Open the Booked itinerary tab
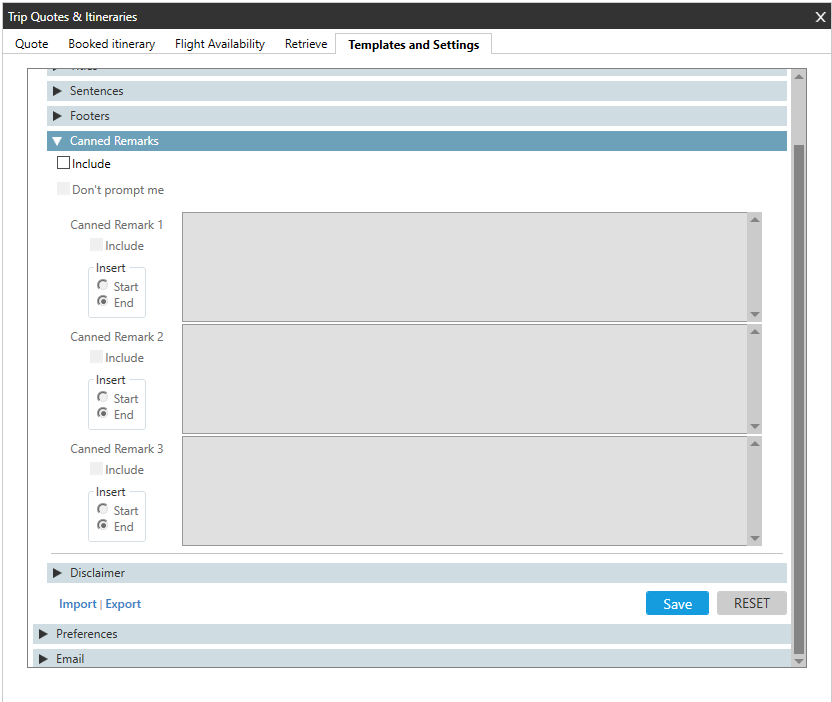The height and width of the screenshot is (702, 832). point(111,44)
